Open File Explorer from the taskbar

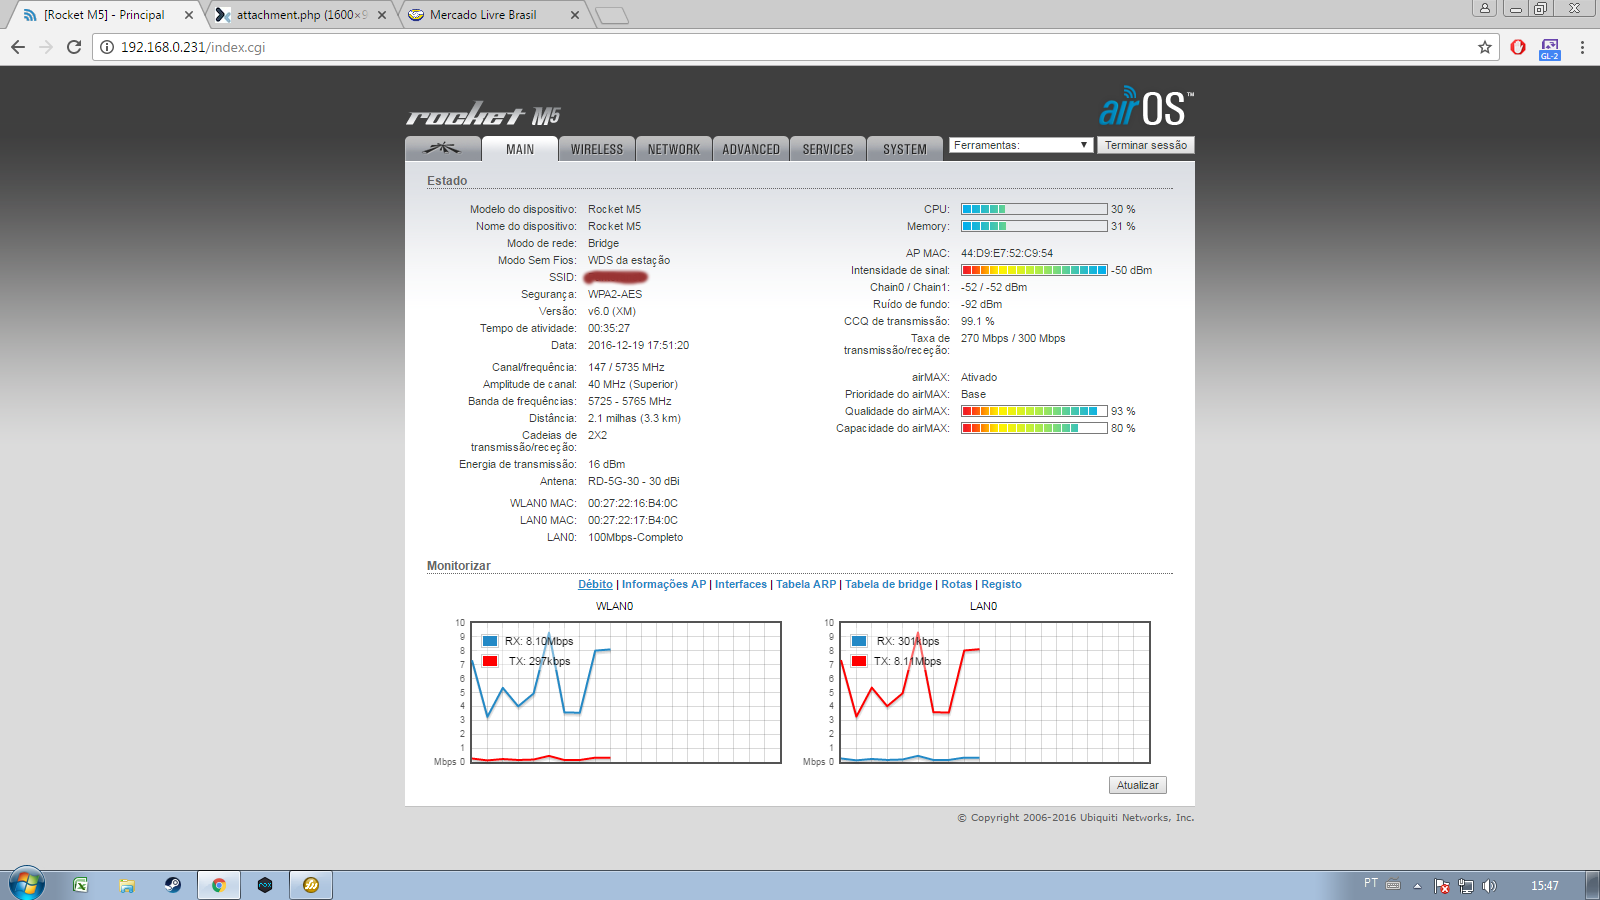pyautogui.click(x=127, y=885)
